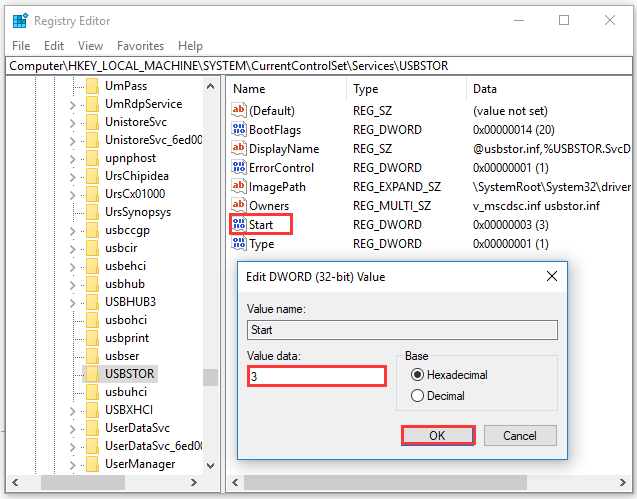Expand the UmRdpService key
The width and height of the screenshot is (637, 499).
[x=72, y=105]
